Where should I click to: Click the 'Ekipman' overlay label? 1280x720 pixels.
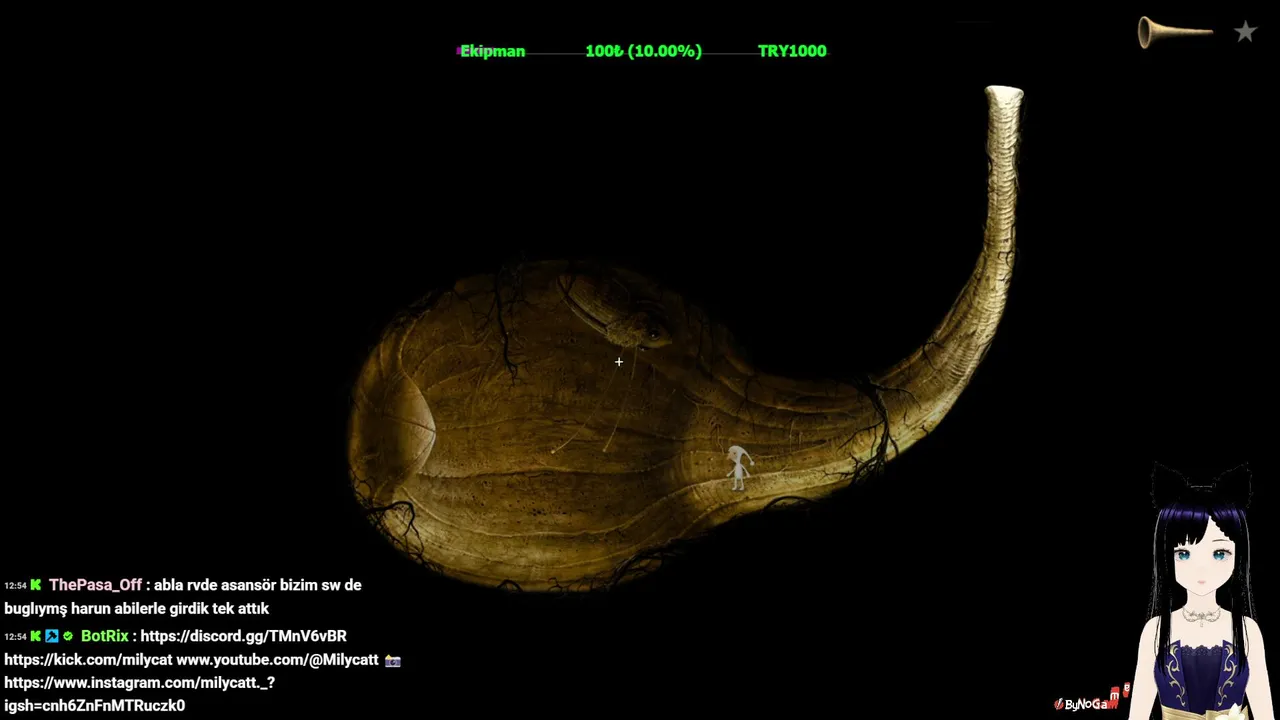pos(492,51)
